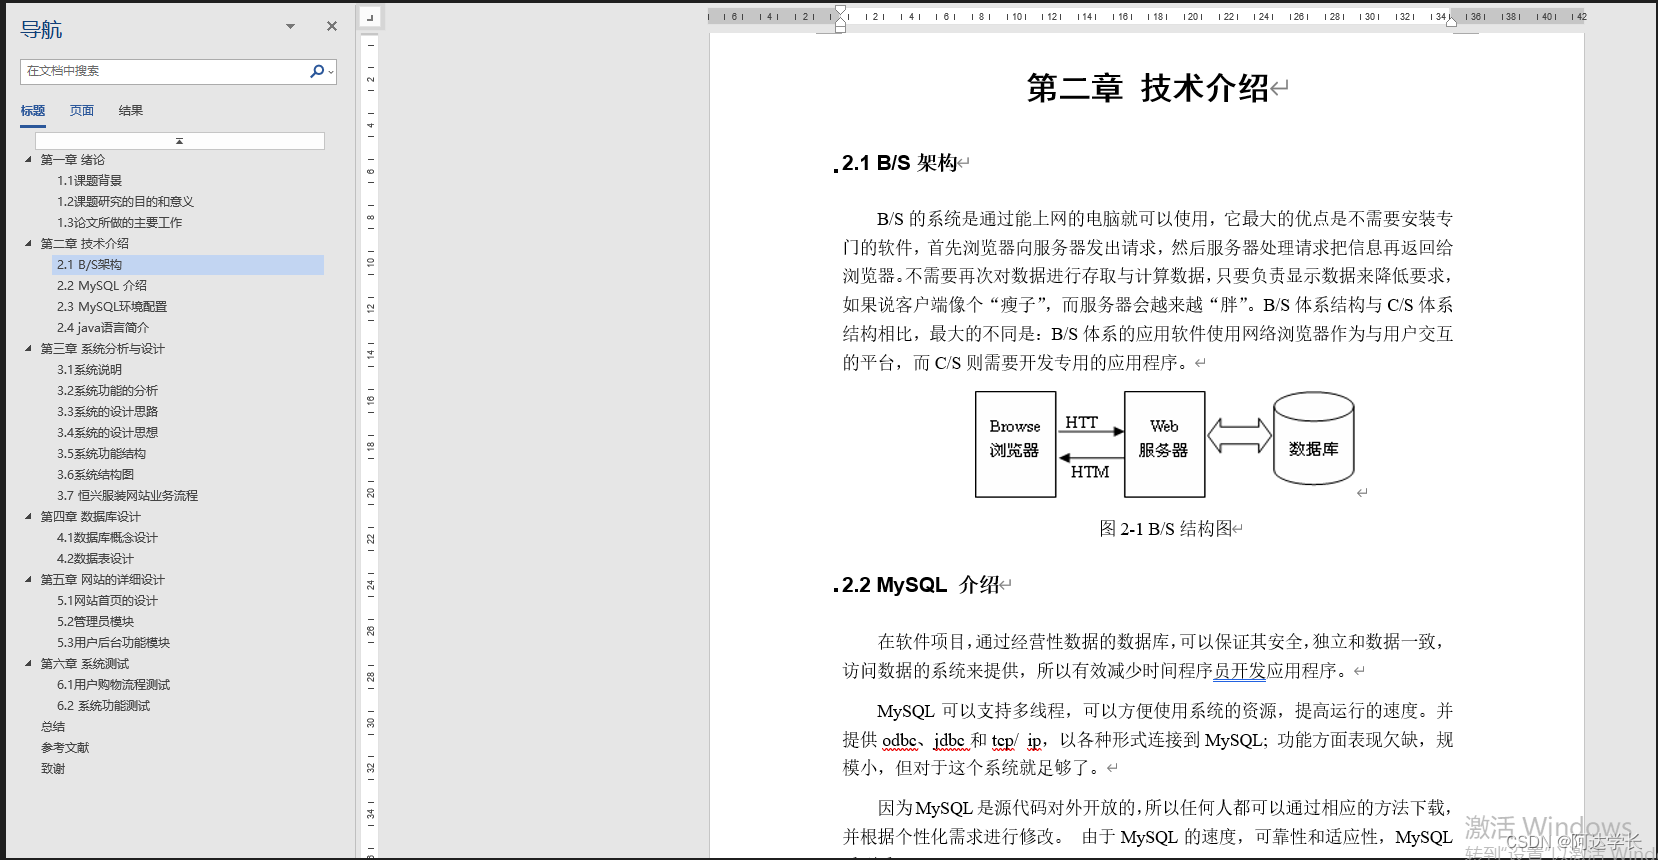Open navigation pane task options dropdown
Screen dimensions: 1658x860
pyautogui.click(x=290, y=27)
